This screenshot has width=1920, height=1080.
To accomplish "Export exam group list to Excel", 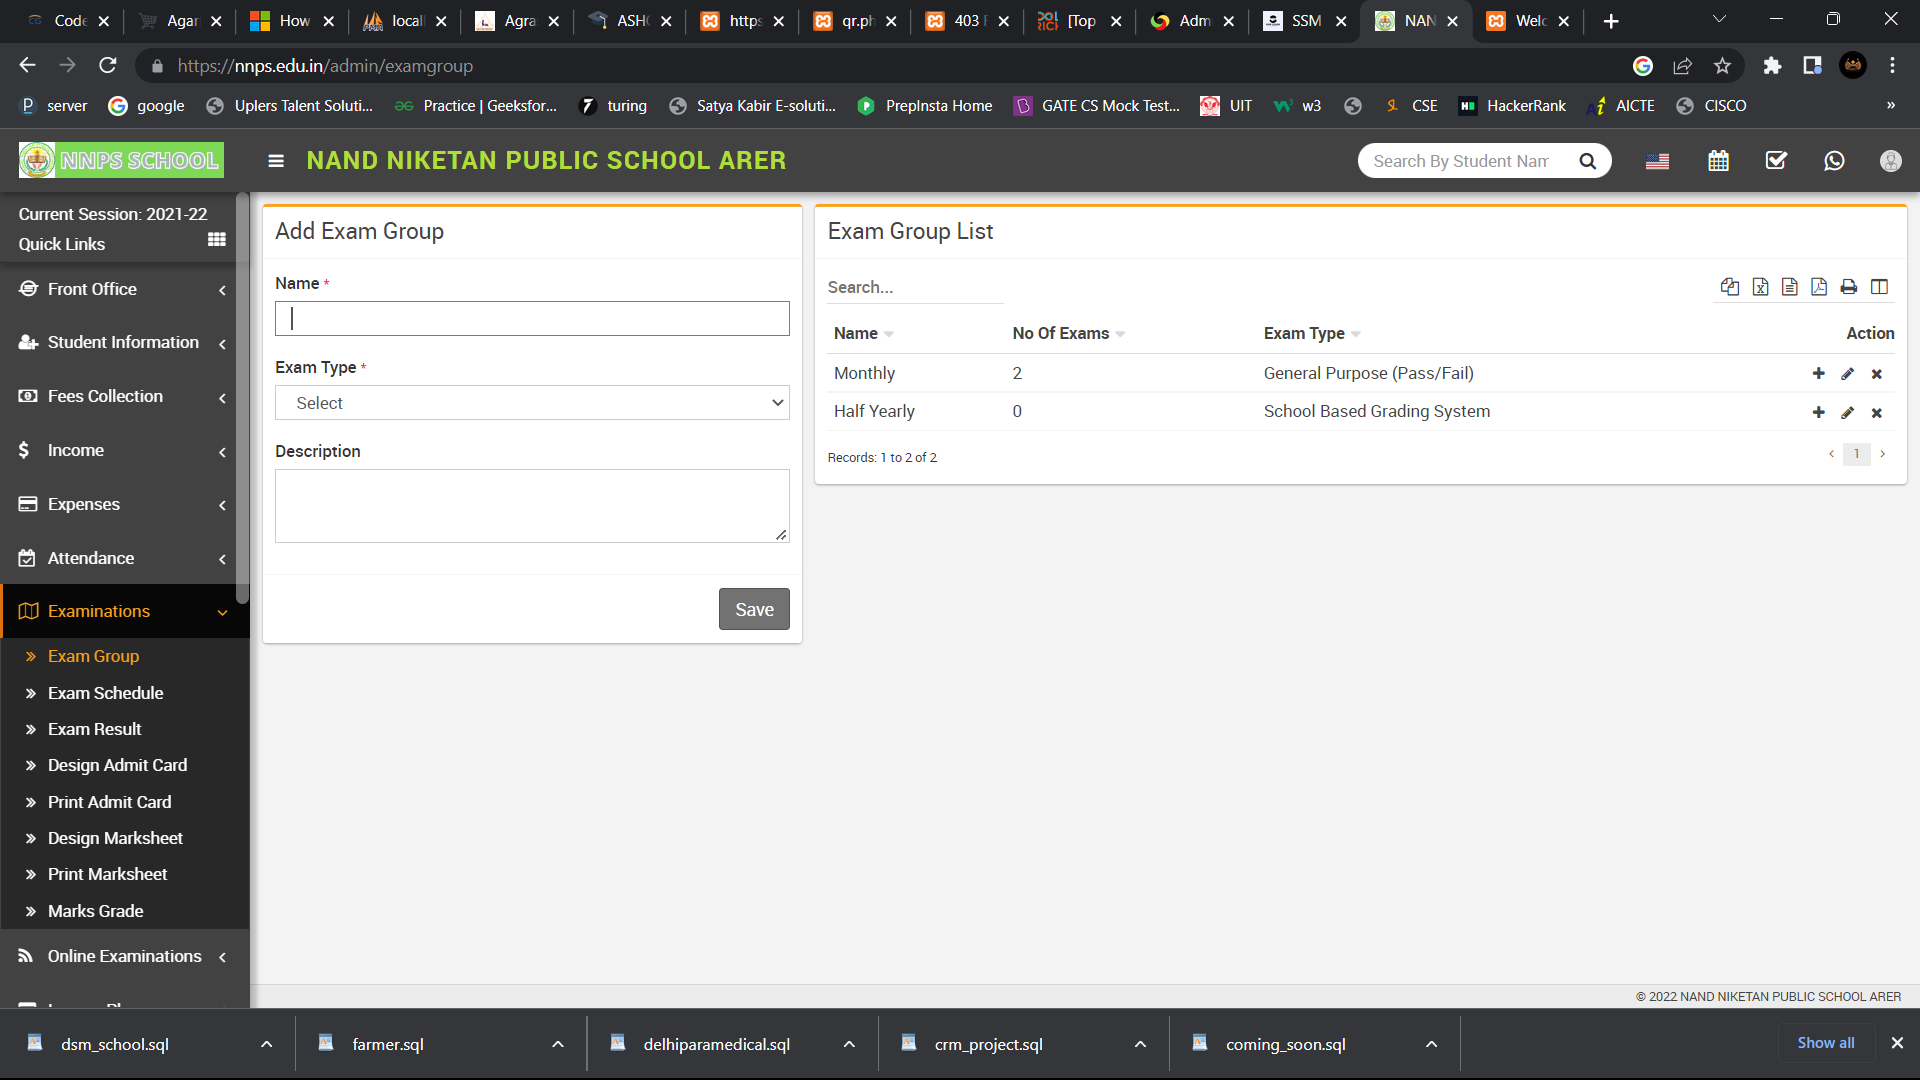I will coord(1760,287).
